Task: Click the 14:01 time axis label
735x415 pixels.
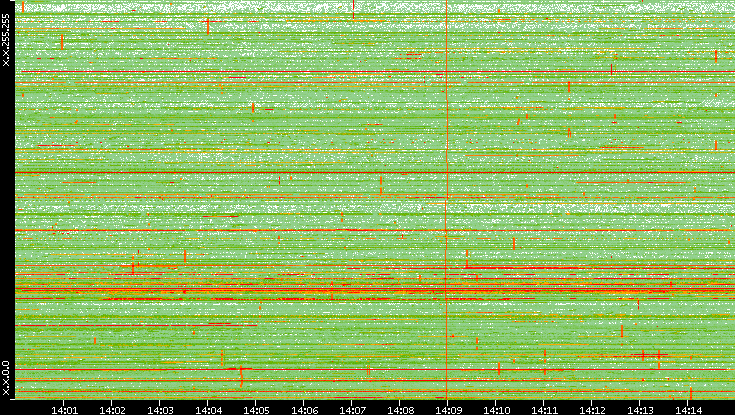Action: click(65, 409)
